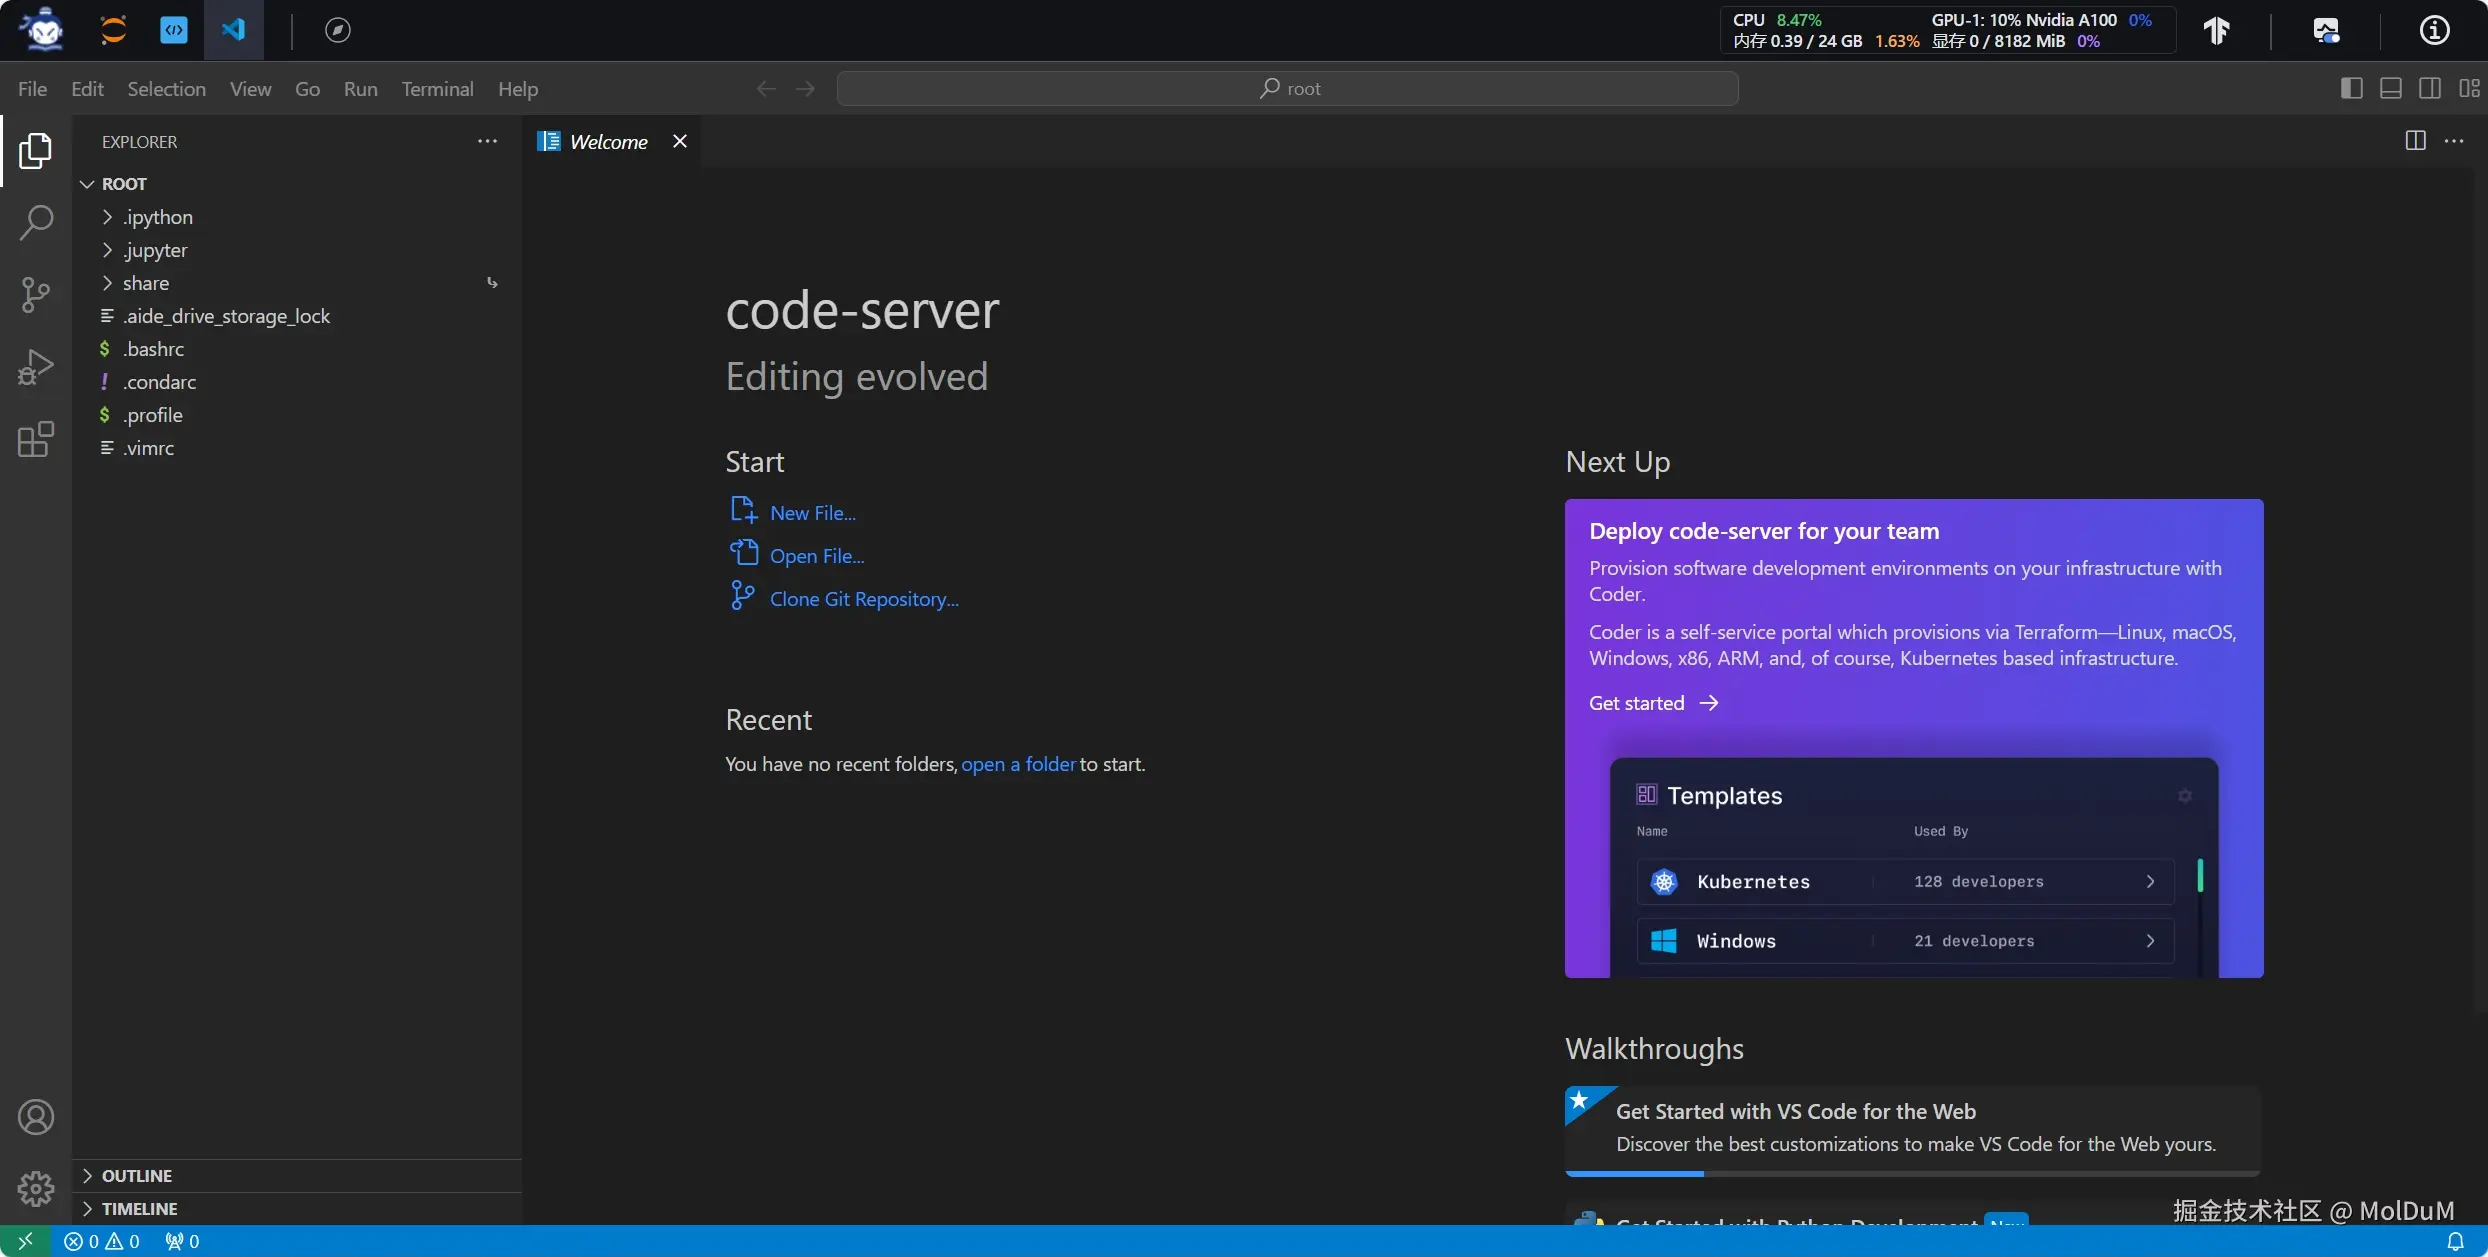2488x1257 pixels.
Task: Expand the share folder
Action: click(x=146, y=283)
